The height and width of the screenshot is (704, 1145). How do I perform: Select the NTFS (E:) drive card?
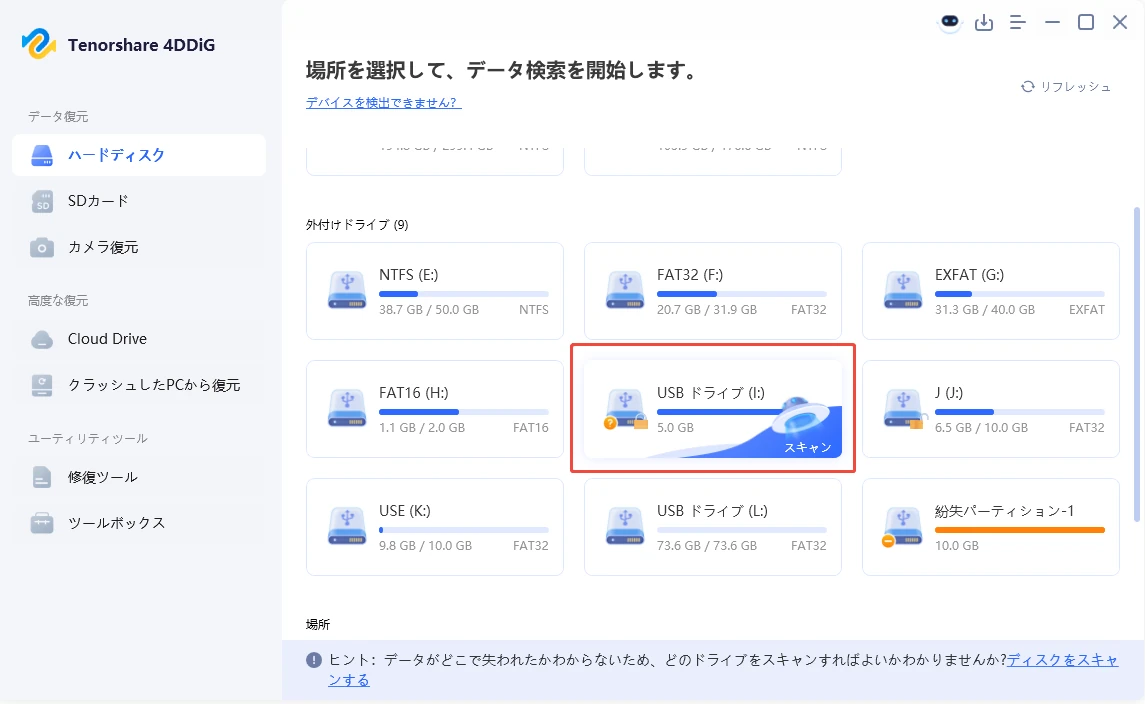(434, 291)
